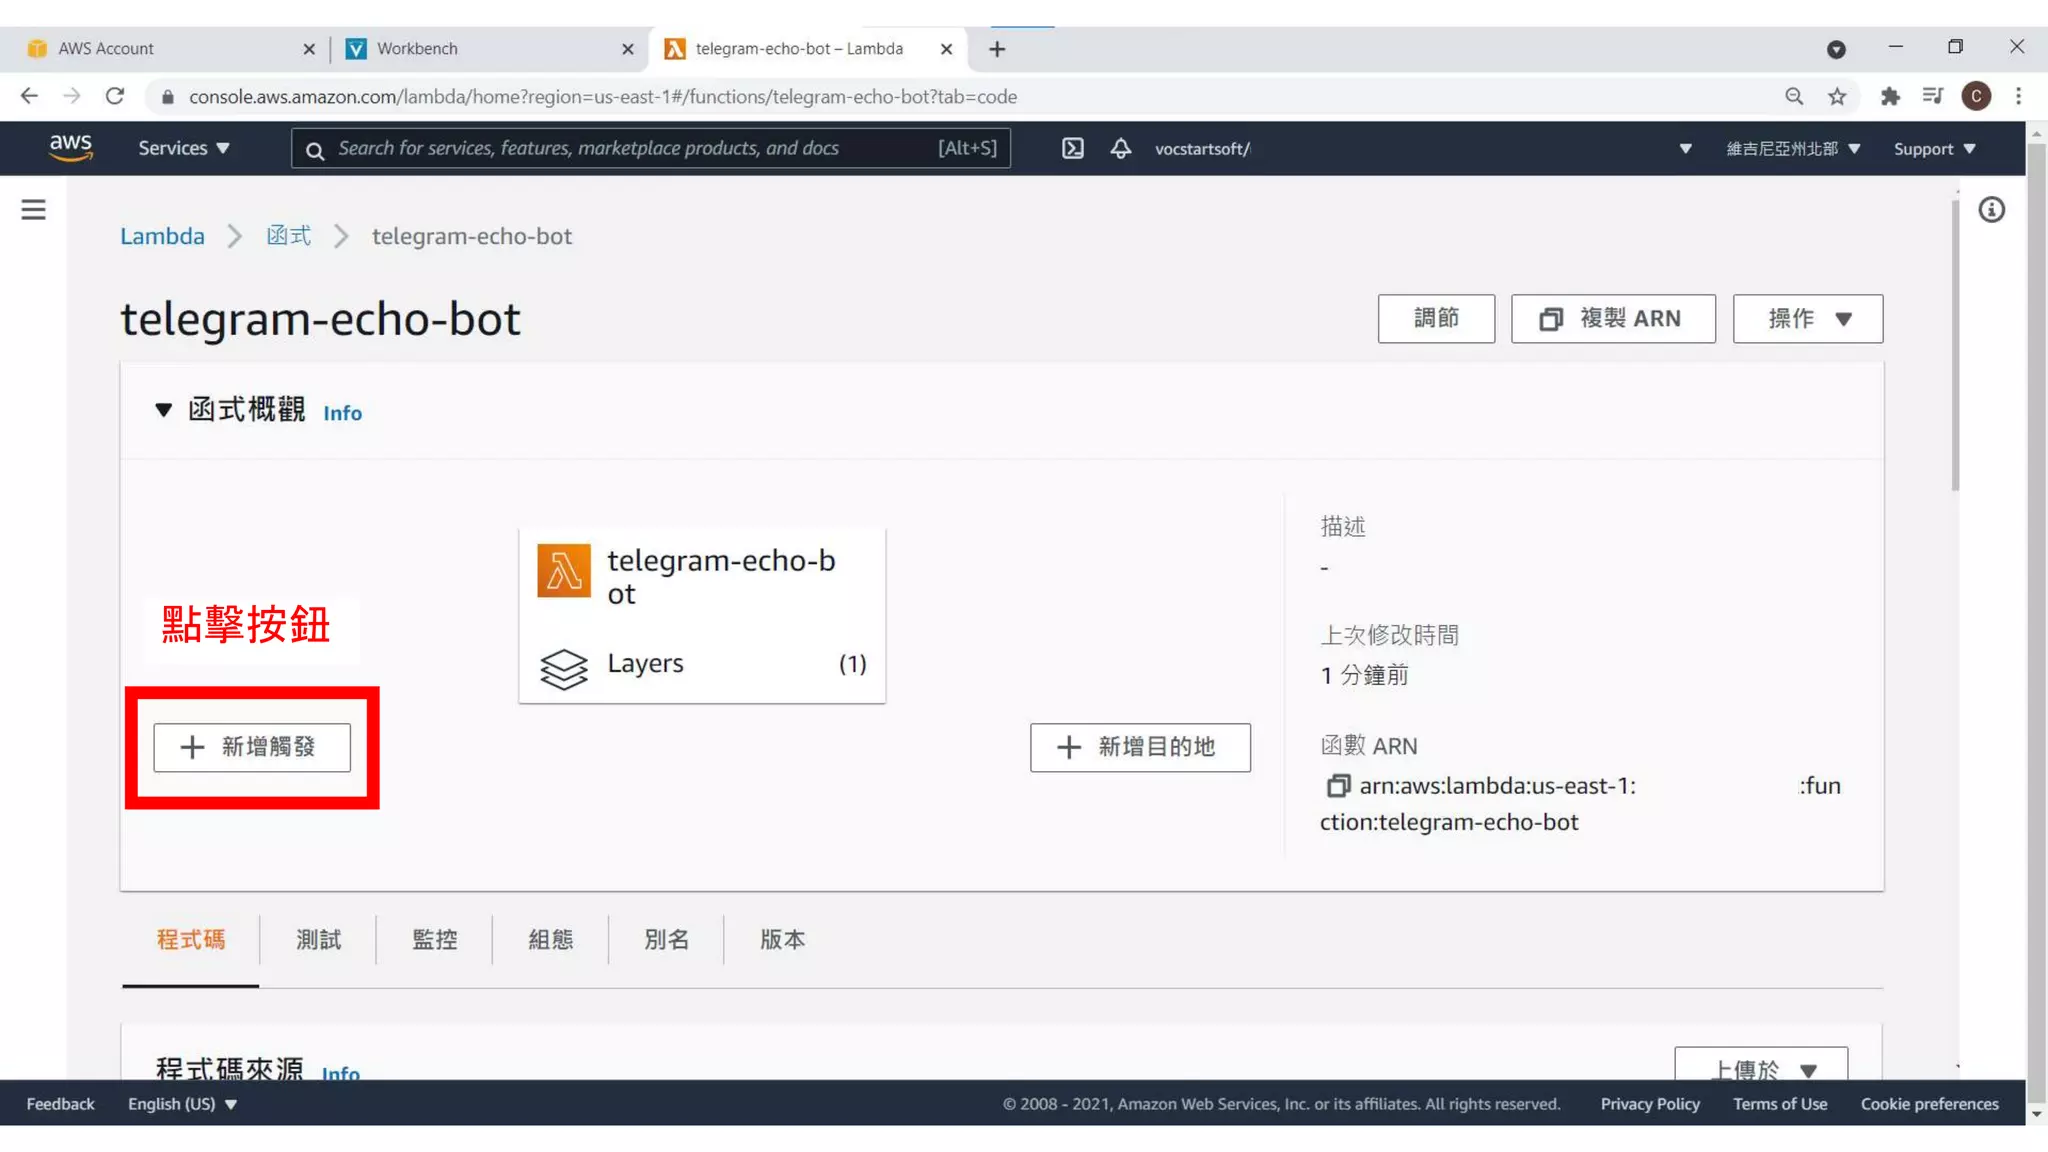The height and width of the screenshot is (1152, 2048).
Task: Click the AWS services search field
Action: 651,148
